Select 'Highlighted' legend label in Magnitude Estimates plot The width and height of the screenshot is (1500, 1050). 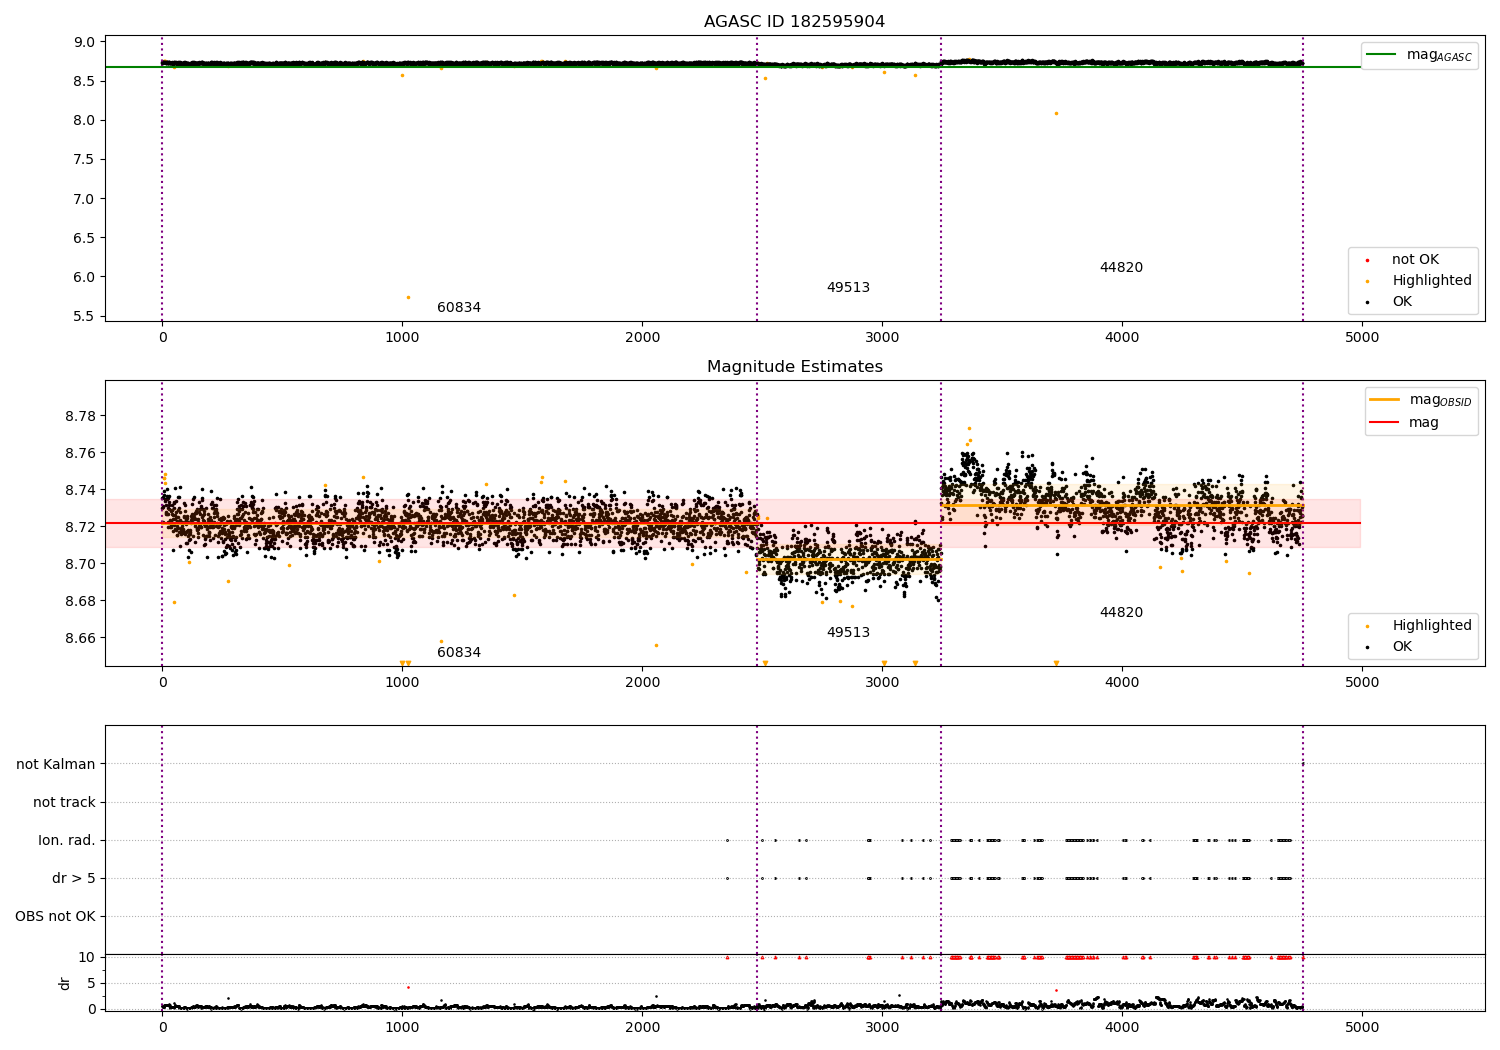[x=1432, y=626]
